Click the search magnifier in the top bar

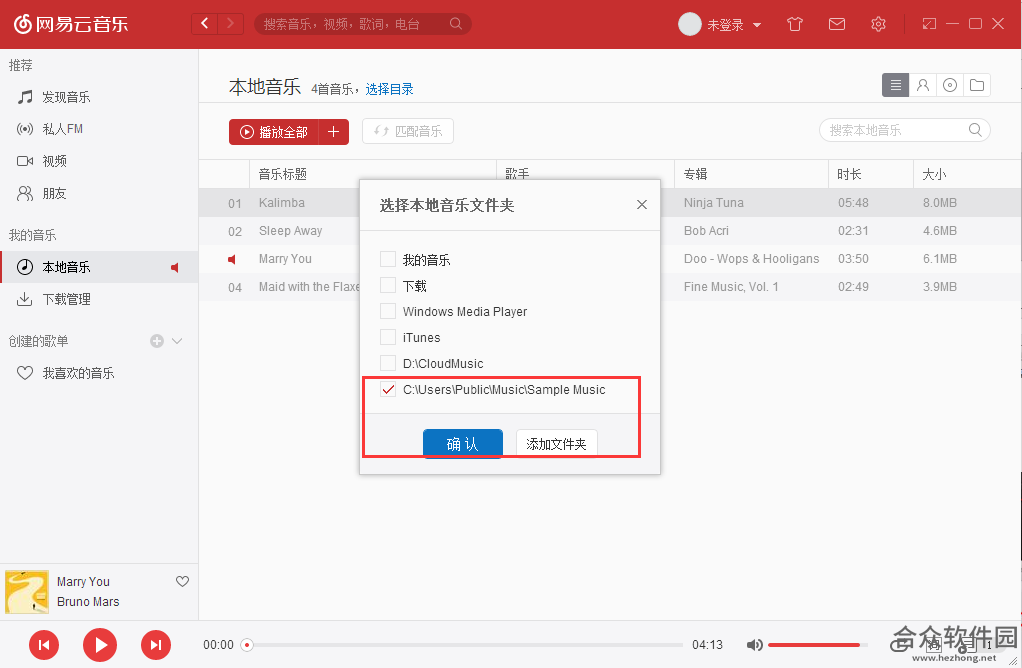[456, 24]
